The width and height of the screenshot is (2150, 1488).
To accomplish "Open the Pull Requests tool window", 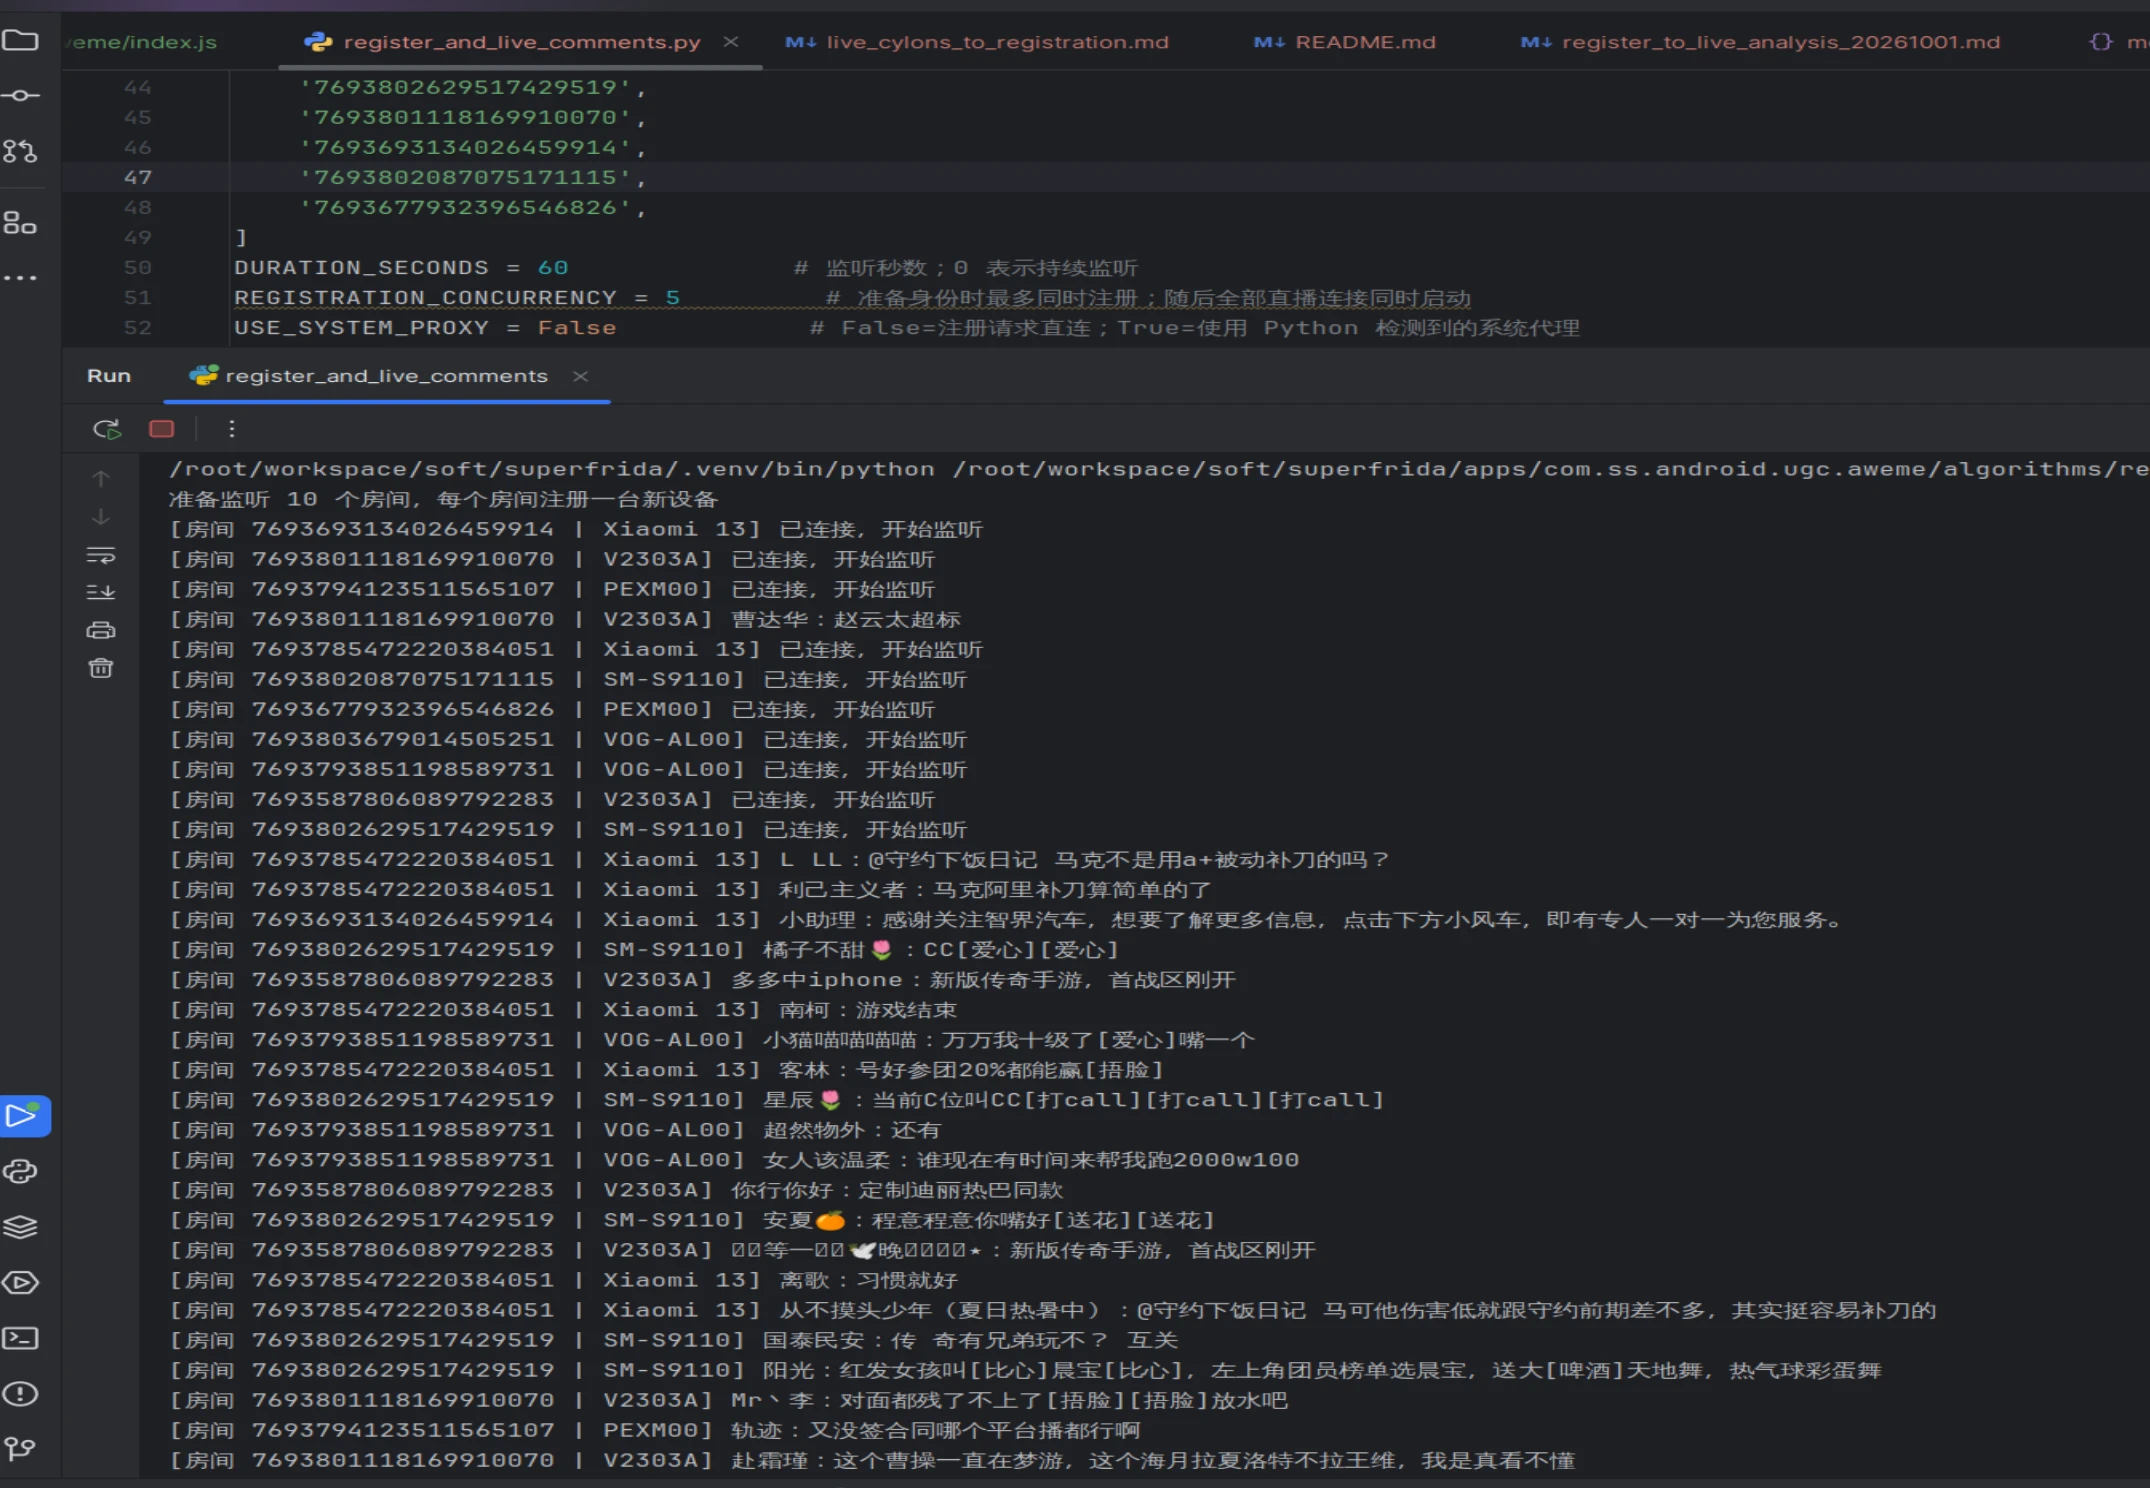I will (x=20, y=151).
